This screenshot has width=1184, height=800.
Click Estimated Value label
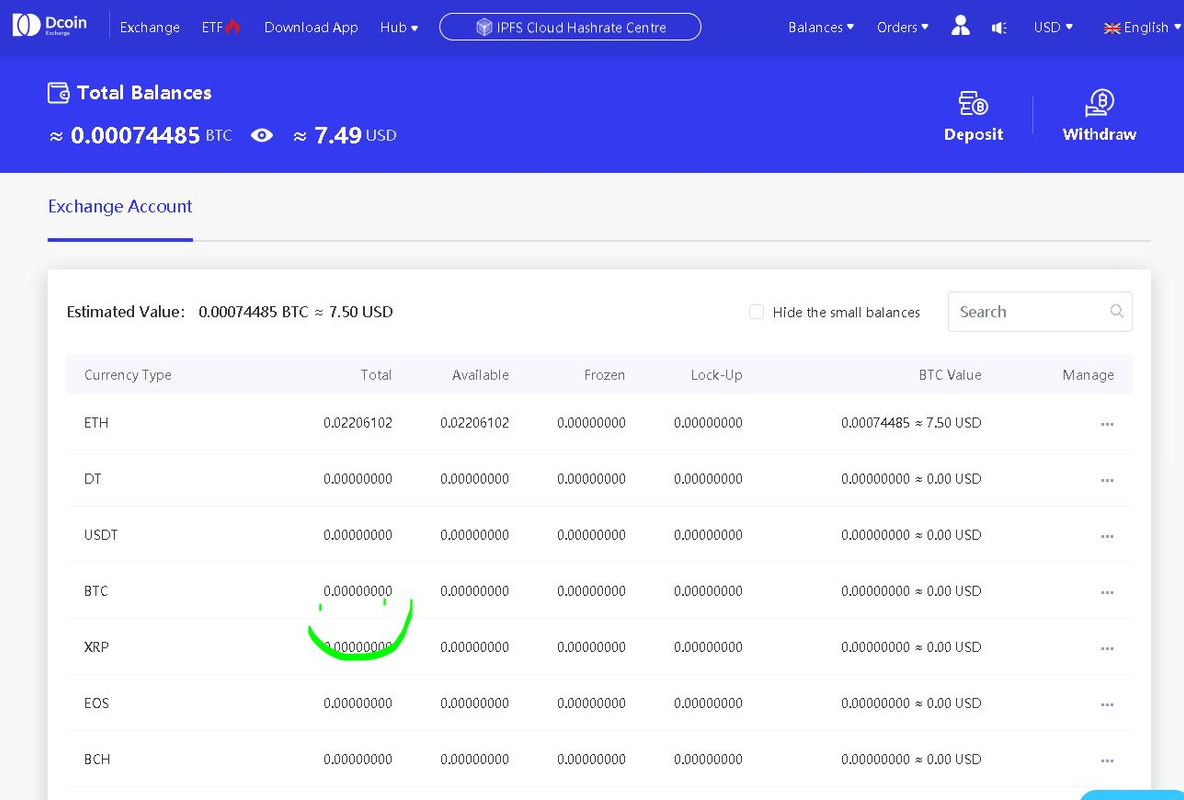coord(125,311)
